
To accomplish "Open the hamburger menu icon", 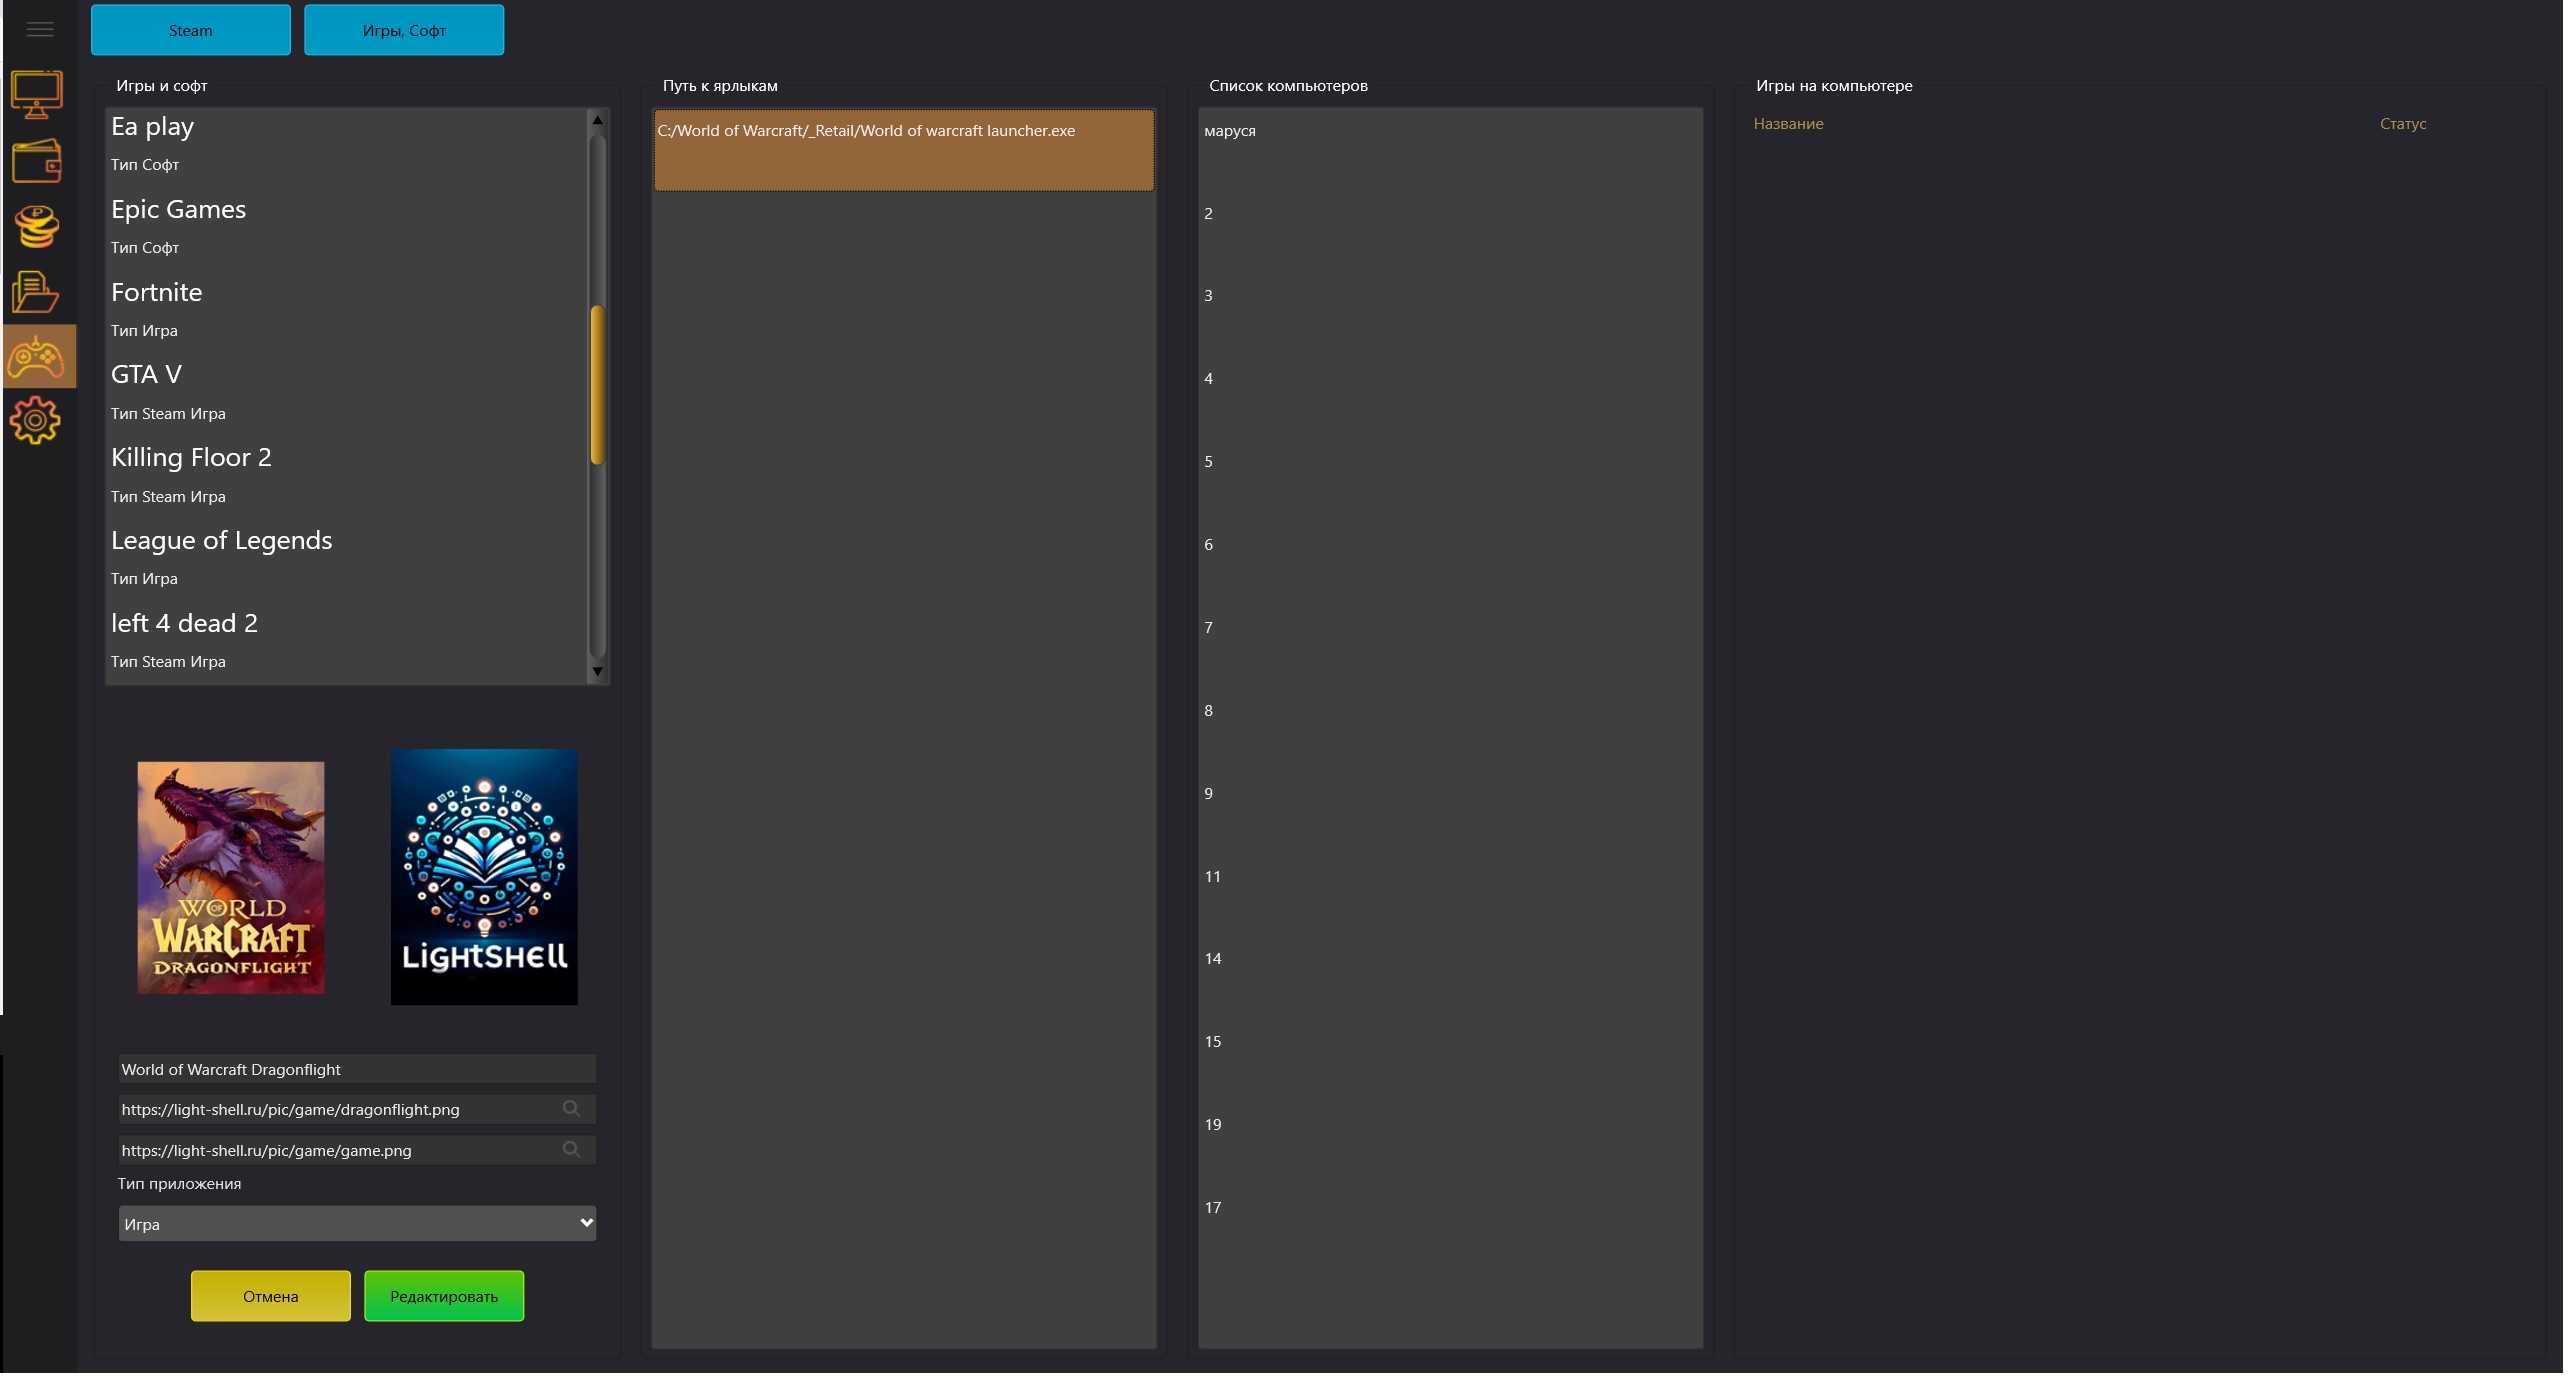I will 40,30.
